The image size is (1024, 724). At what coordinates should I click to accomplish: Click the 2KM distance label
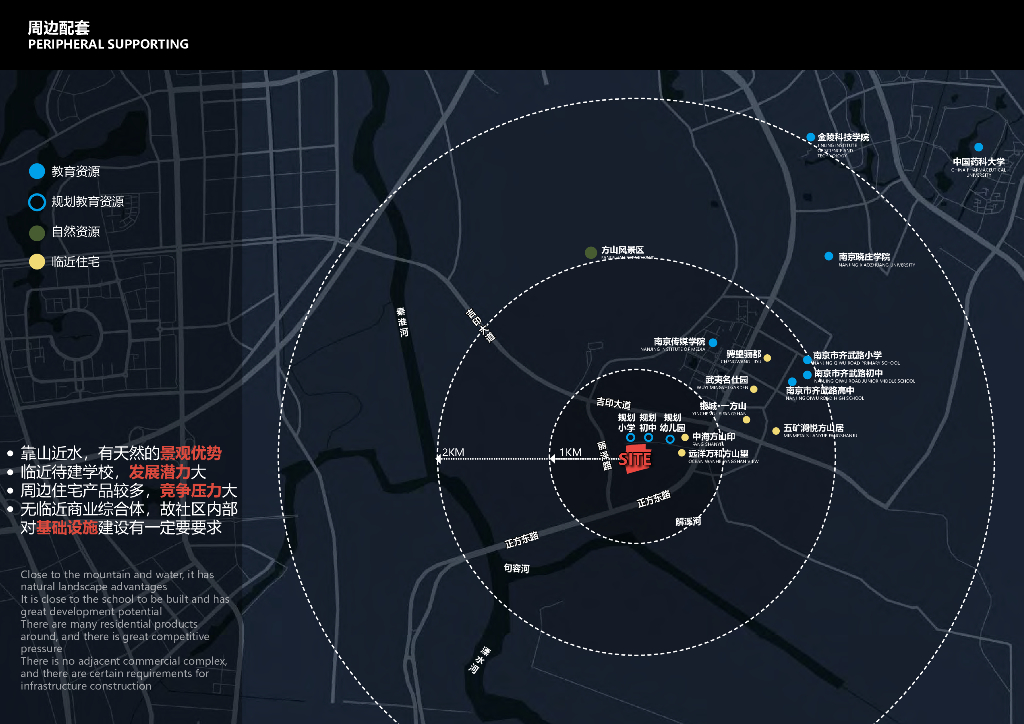(x=453, y=452)
